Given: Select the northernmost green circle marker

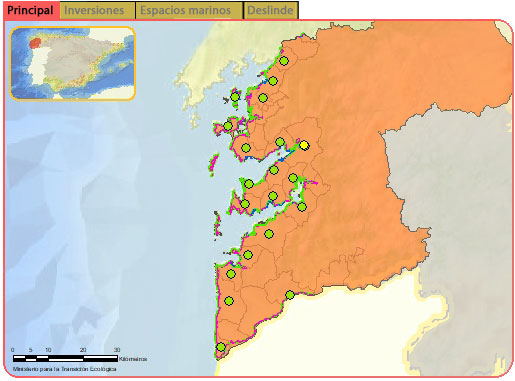Looking at the screenshot, I should pos(284,61).
